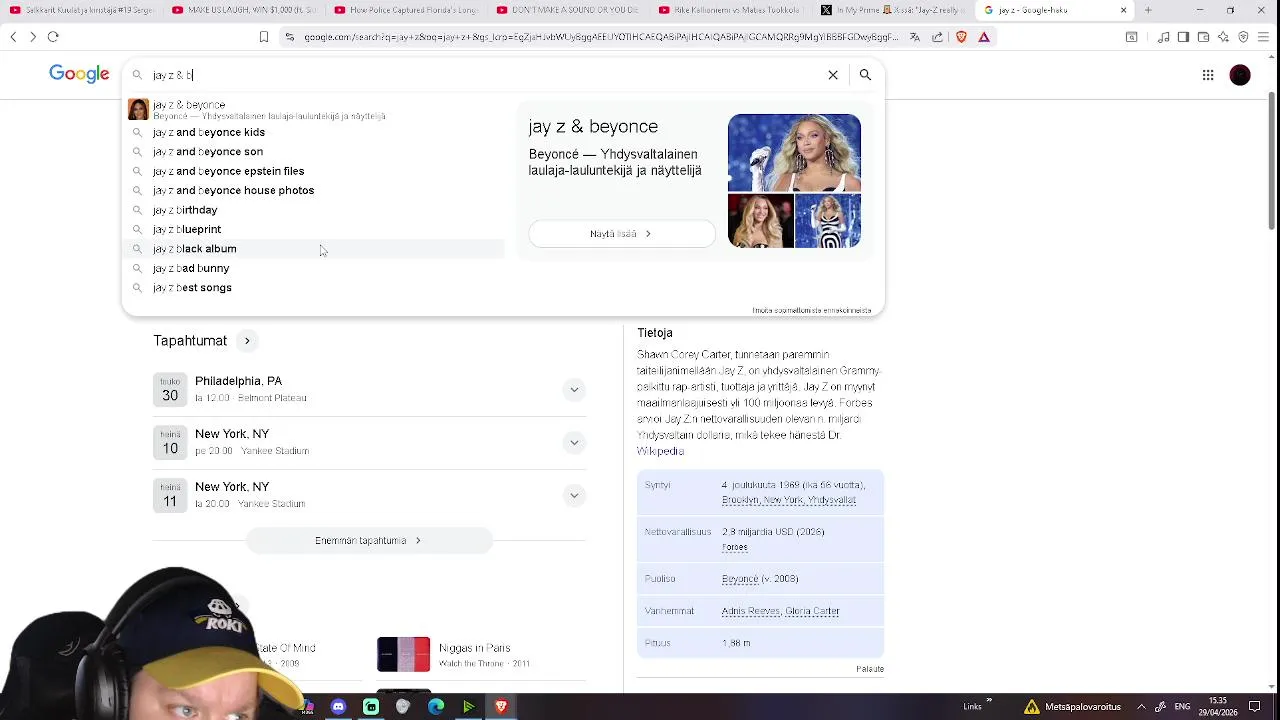Click Näytä lisää button in Beyoncé card
The image size is (1280, 720).
click(x=621, y=234)
